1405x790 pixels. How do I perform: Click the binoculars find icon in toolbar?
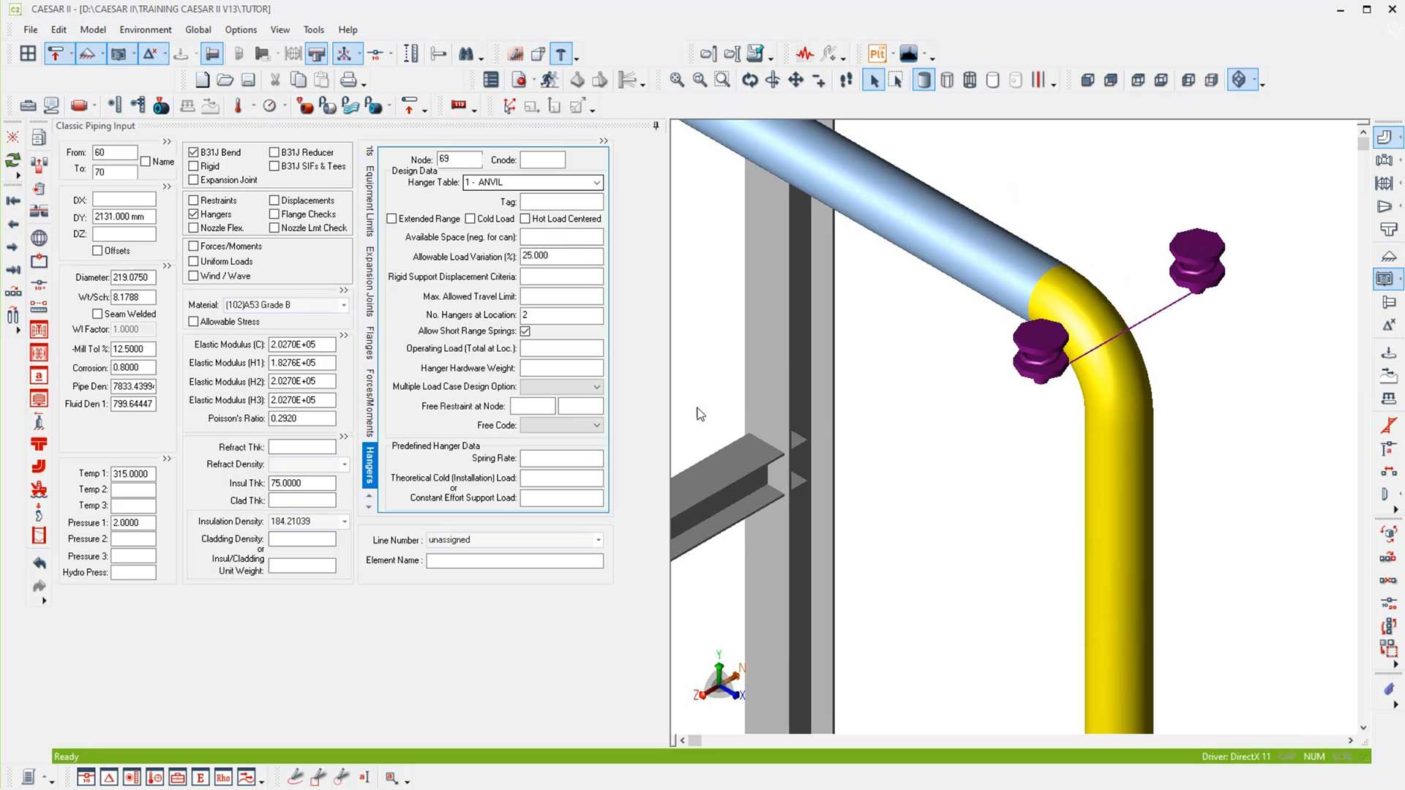(x=466, y=54)
